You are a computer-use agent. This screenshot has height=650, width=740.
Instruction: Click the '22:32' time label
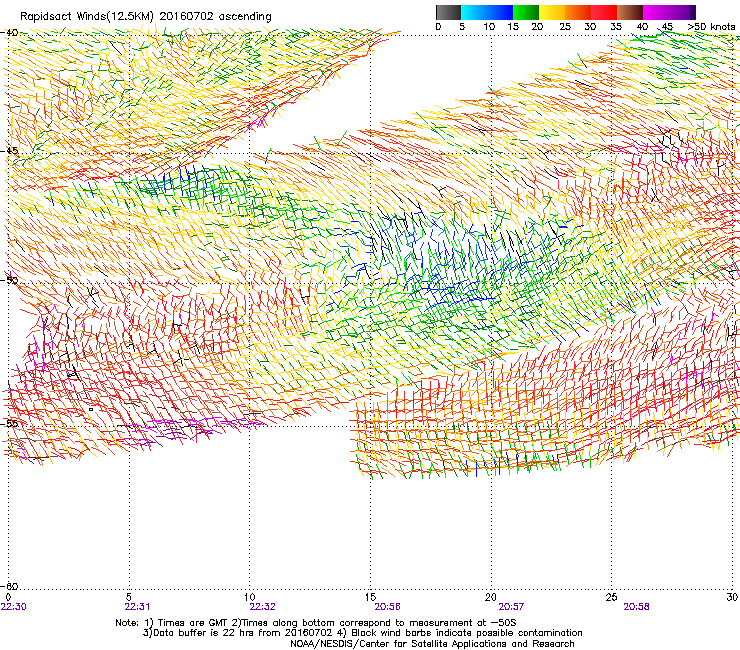pyautogui.click(x=262, y=607)
